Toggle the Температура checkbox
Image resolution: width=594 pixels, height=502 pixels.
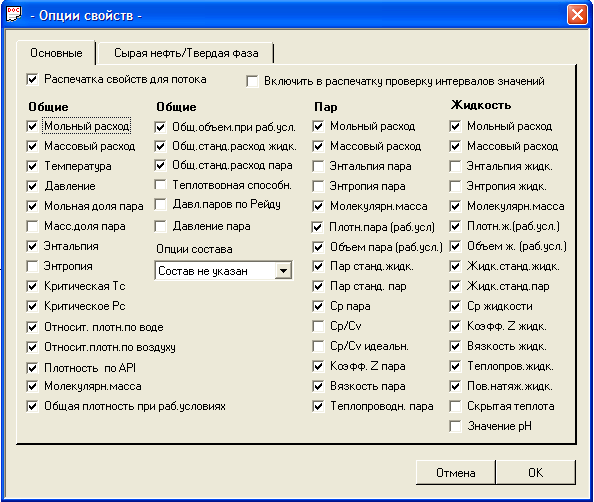(x=33, y=166)
